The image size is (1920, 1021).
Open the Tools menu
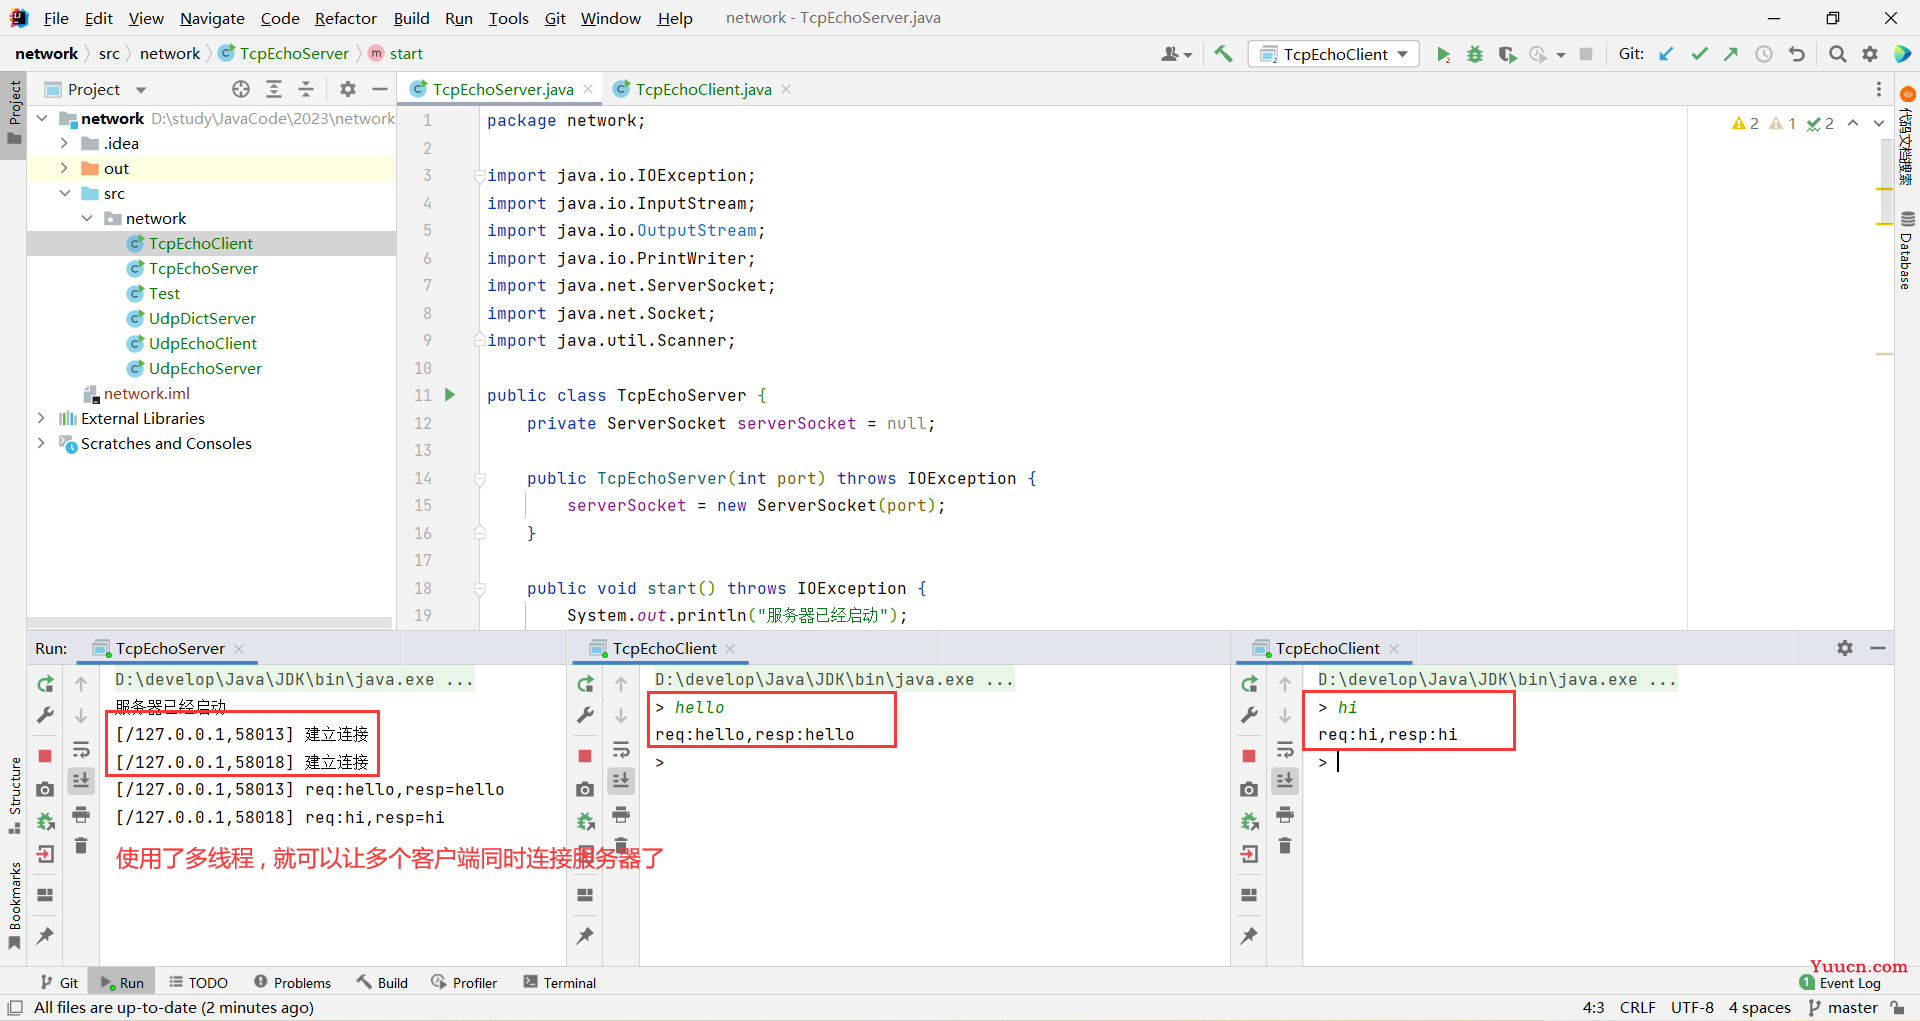[x=508, y=18]
